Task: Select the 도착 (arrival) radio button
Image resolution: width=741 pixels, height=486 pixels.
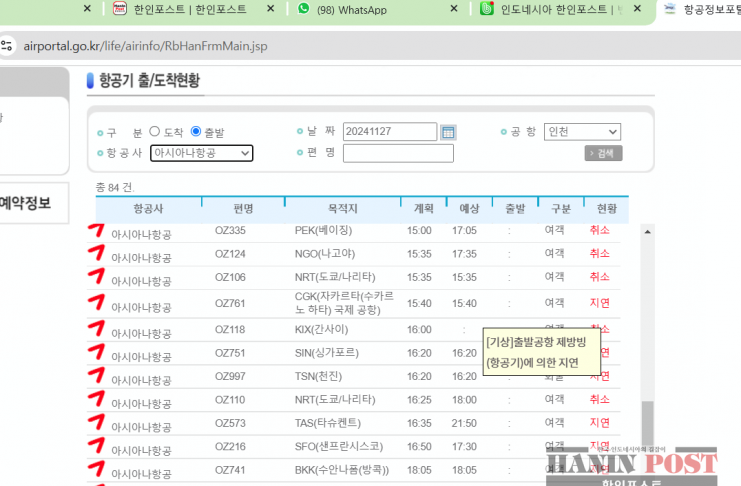Action: [x=155, y=132]
